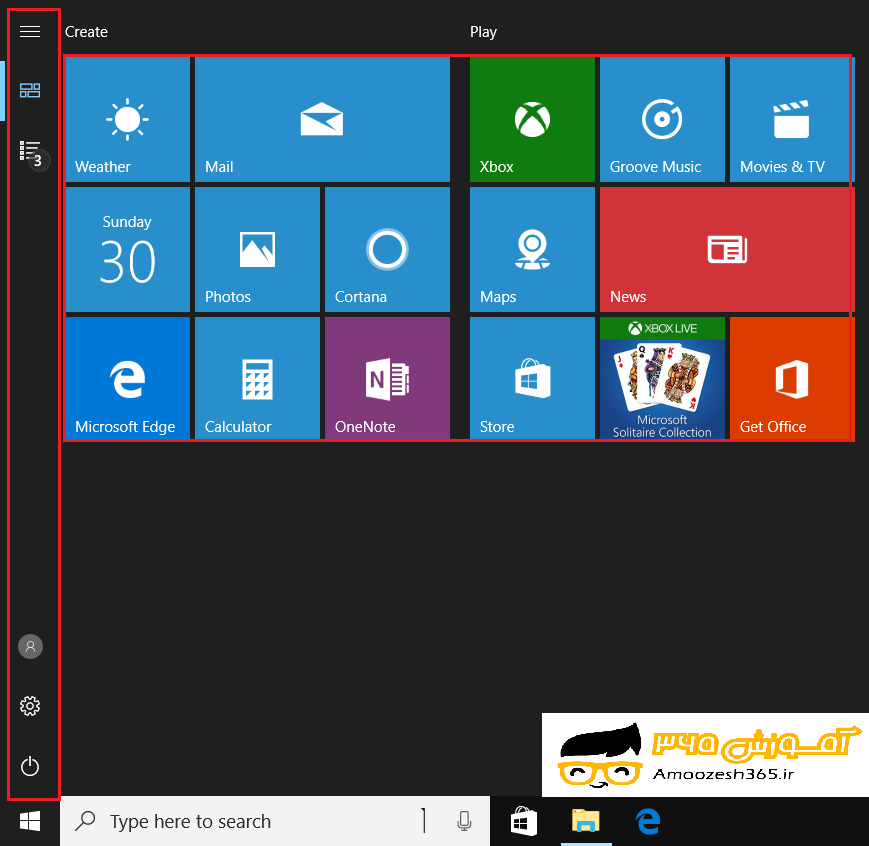This screenshot has width=869, height=846.
Task: Open the Calendar tile showing Sunday 30
Action: coord(127,249)
